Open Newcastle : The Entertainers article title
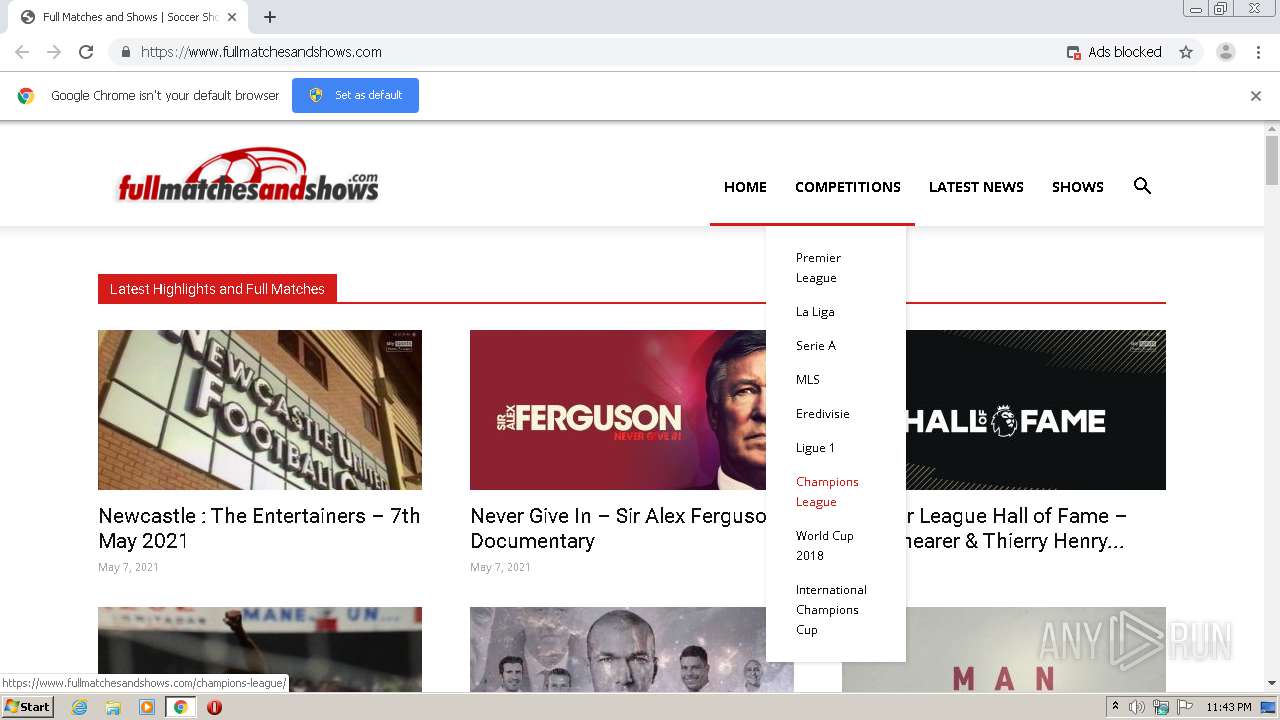This screenshot has height=720, width=1280. (x=259, y=528)
